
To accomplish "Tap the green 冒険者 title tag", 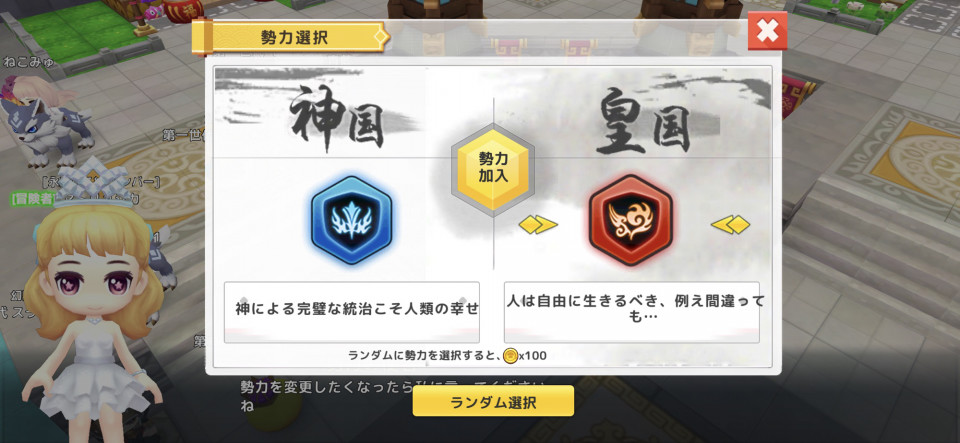I will [x=32, y=197].
